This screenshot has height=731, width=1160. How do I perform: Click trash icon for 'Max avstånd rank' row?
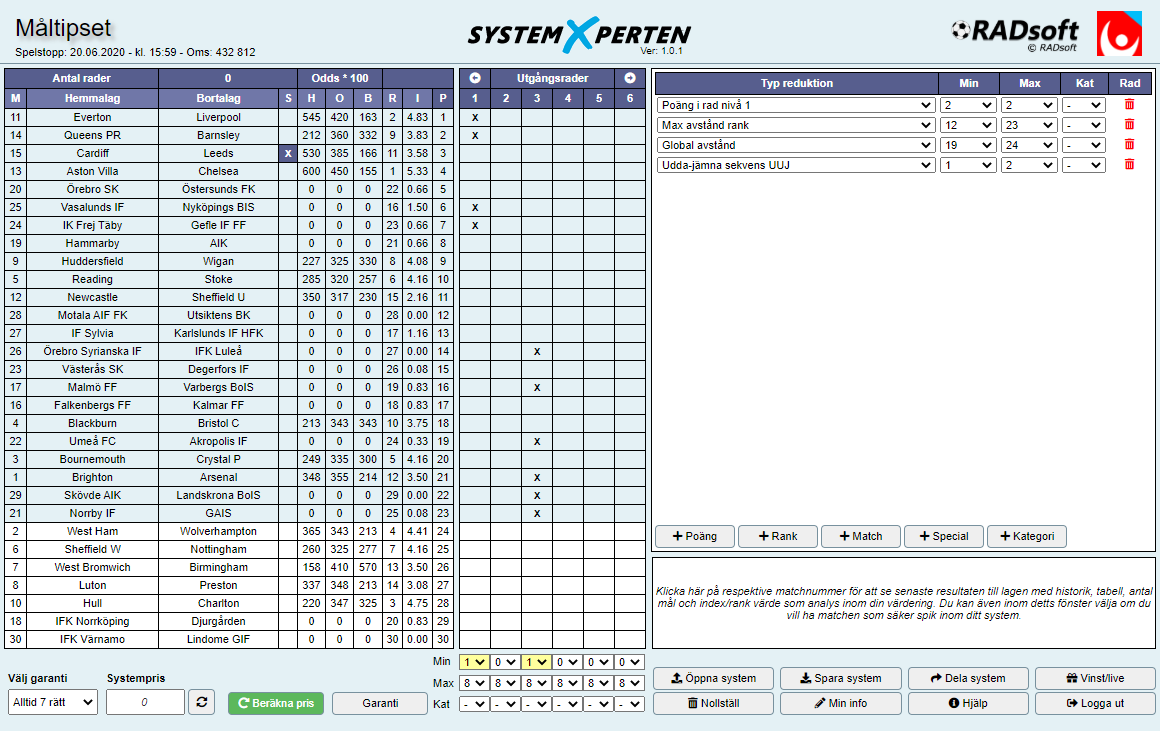(x=1129, y=125)
